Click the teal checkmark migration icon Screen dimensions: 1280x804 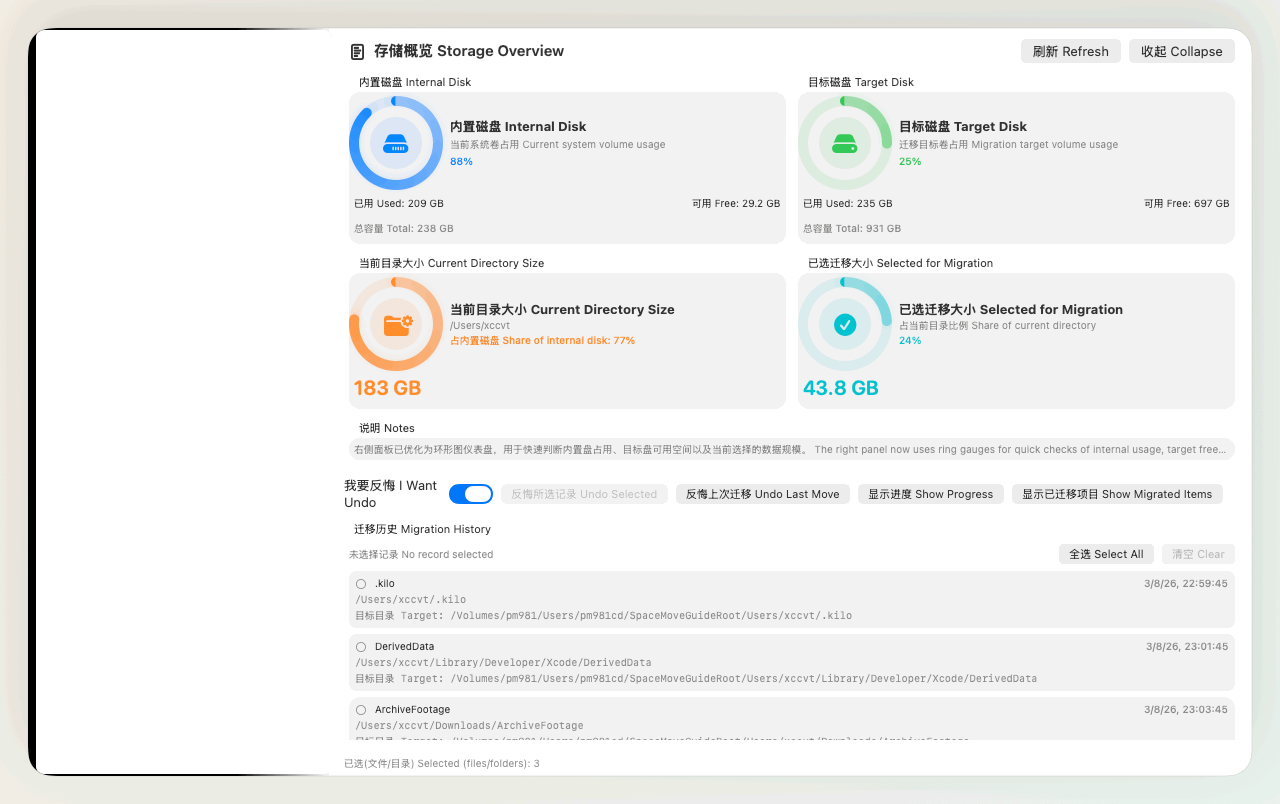pyautogui.click(x=845, y=324)
